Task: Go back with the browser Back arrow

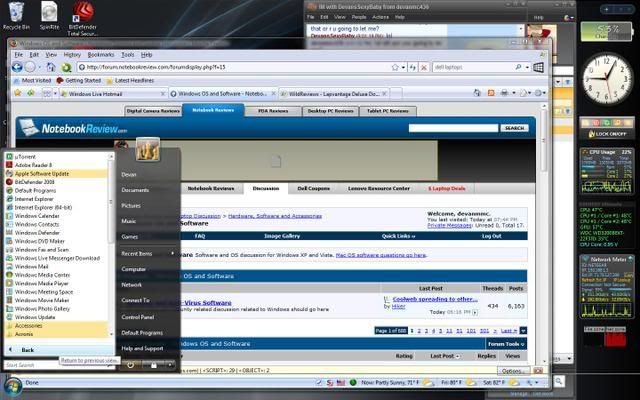Action: (17, 67)
